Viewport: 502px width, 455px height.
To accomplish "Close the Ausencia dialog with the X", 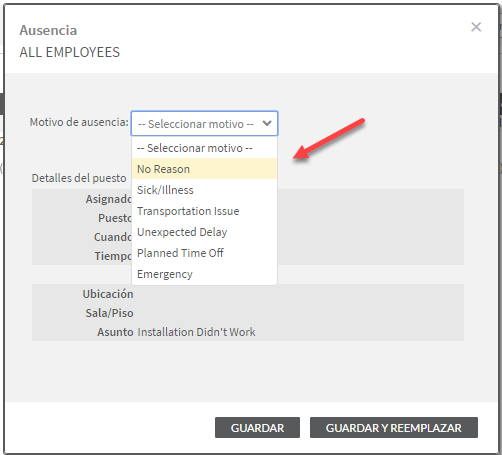I will tap(476, 27).
